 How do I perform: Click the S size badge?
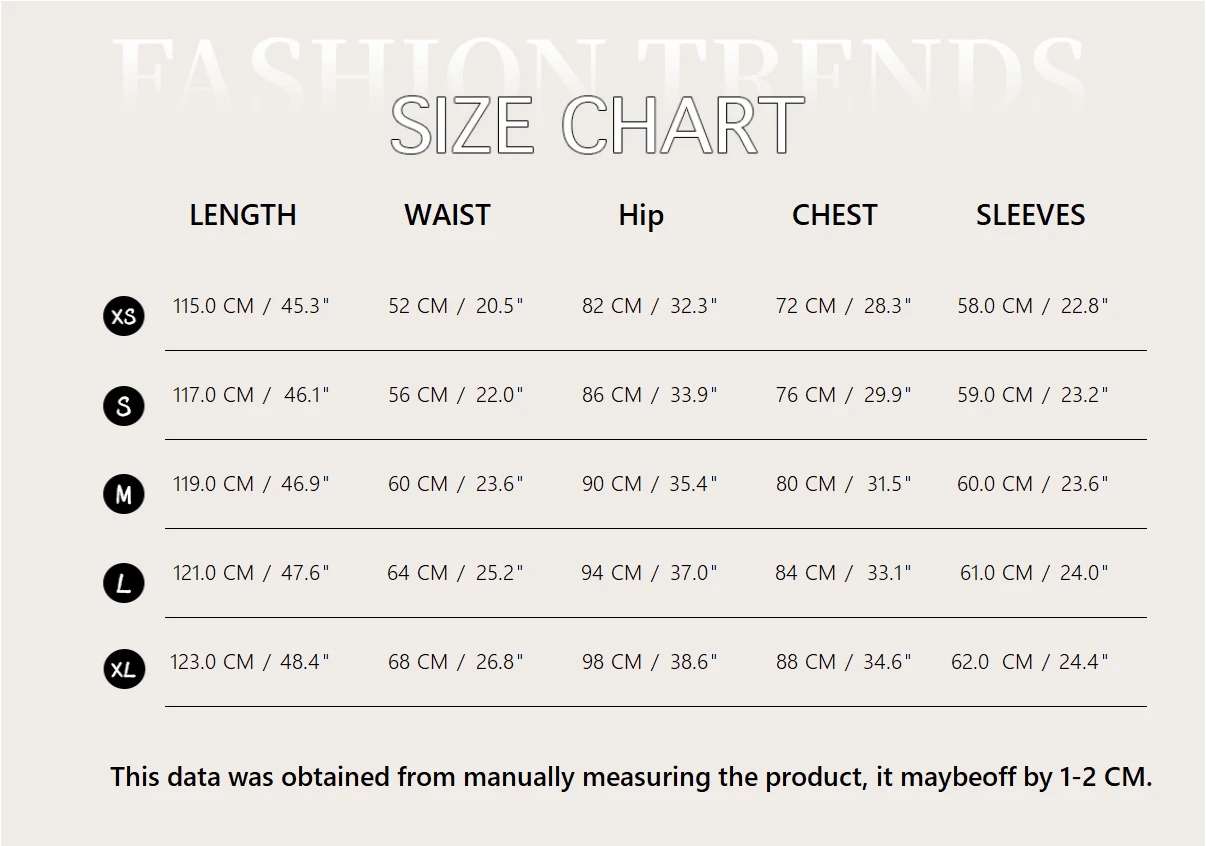124,405
